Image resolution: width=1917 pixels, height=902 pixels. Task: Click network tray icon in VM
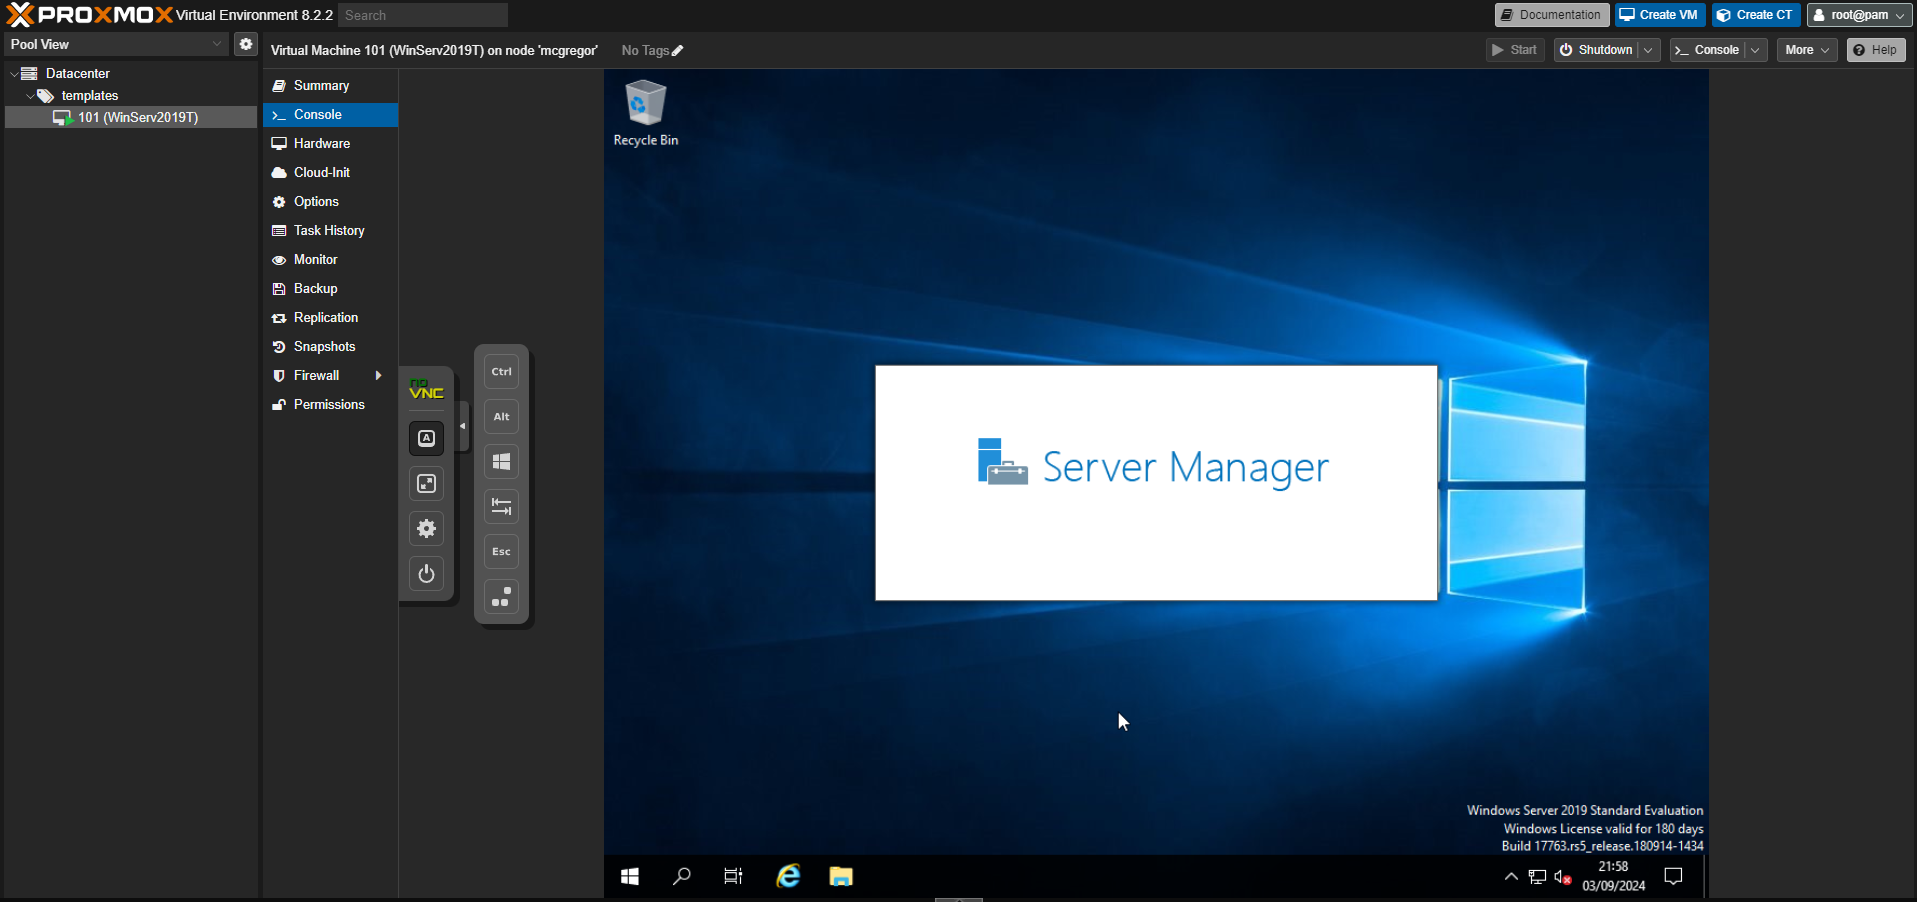coord(1538,878)
